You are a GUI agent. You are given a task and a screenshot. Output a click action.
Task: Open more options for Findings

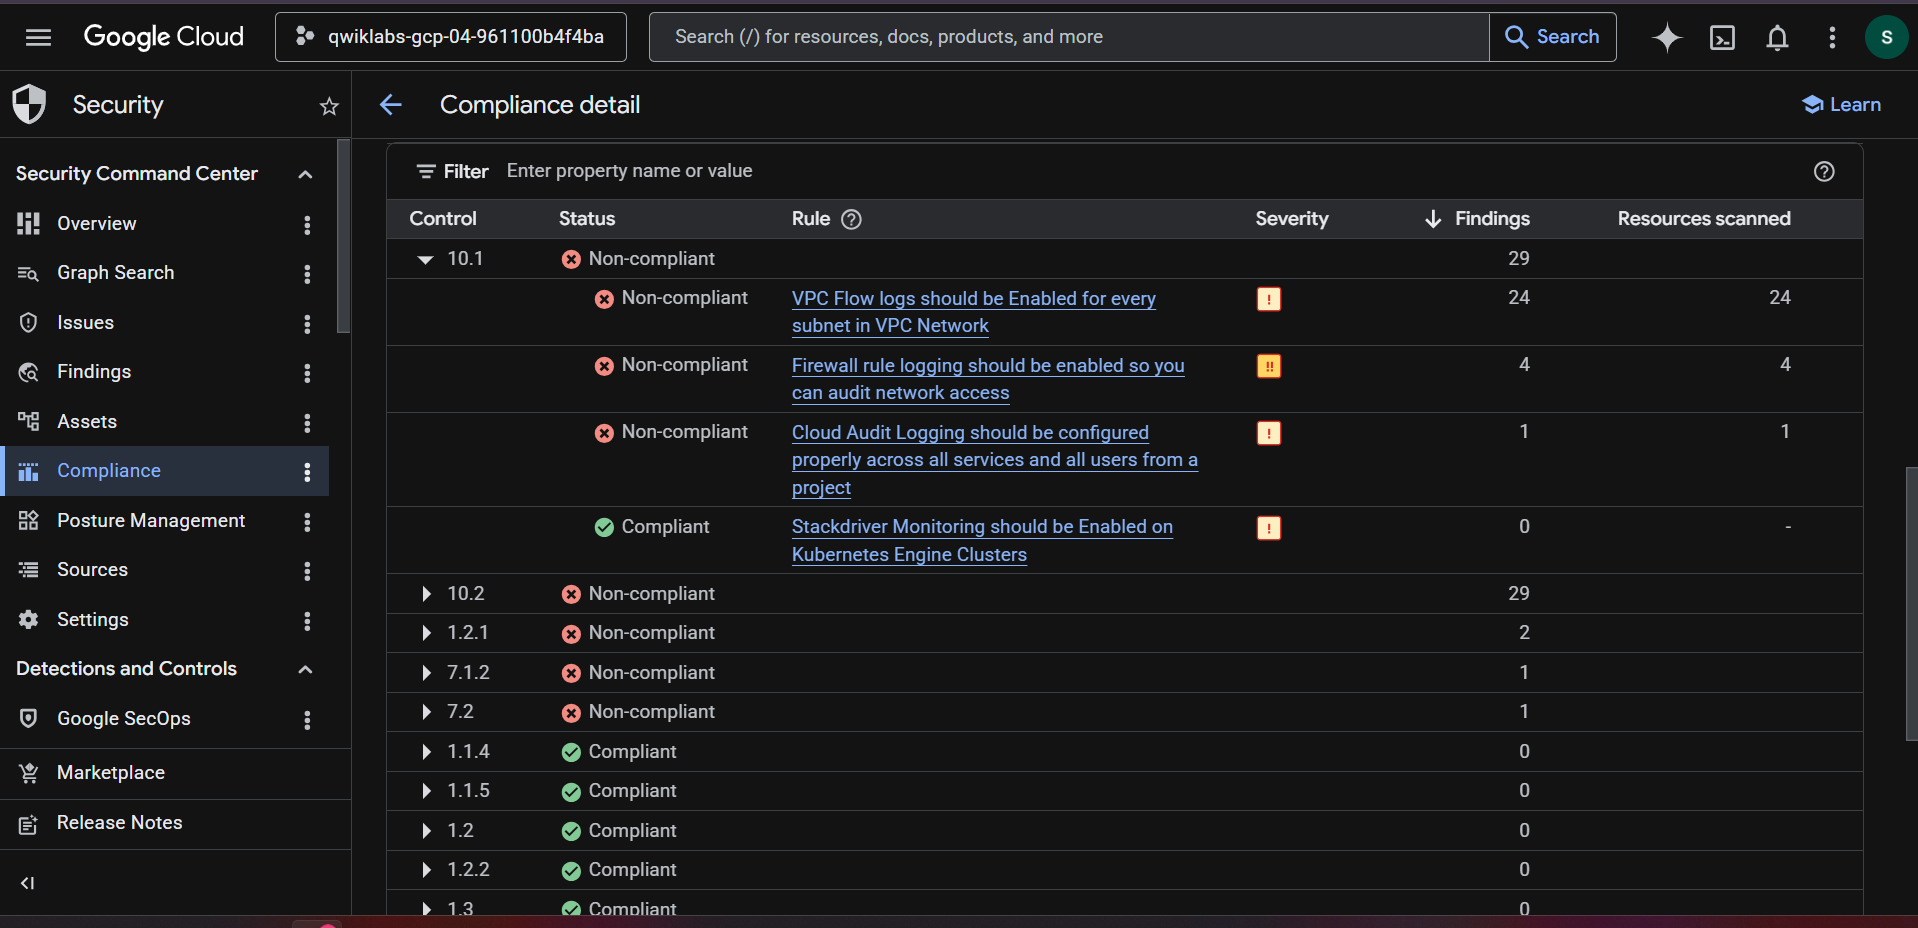click(307, 372)
